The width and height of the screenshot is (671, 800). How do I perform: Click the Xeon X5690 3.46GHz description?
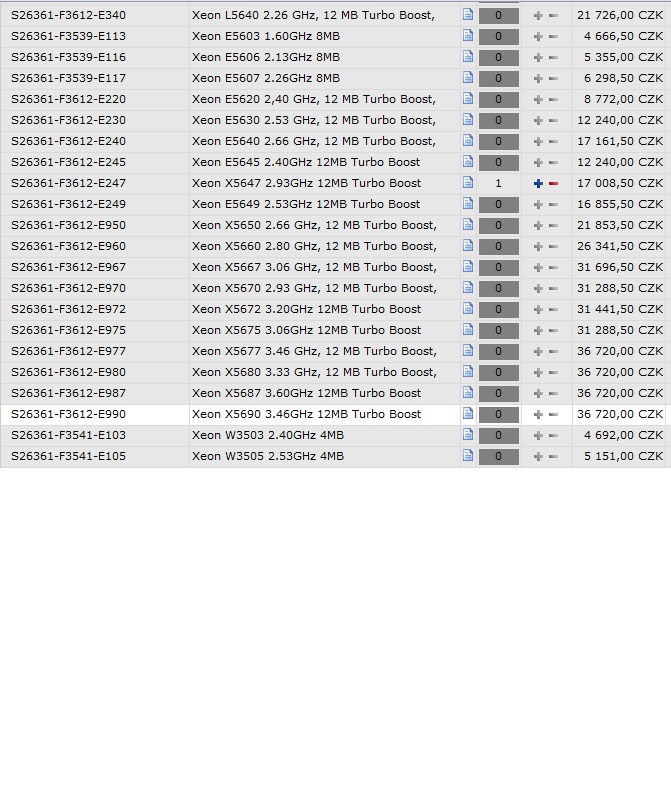pos(306,414)
